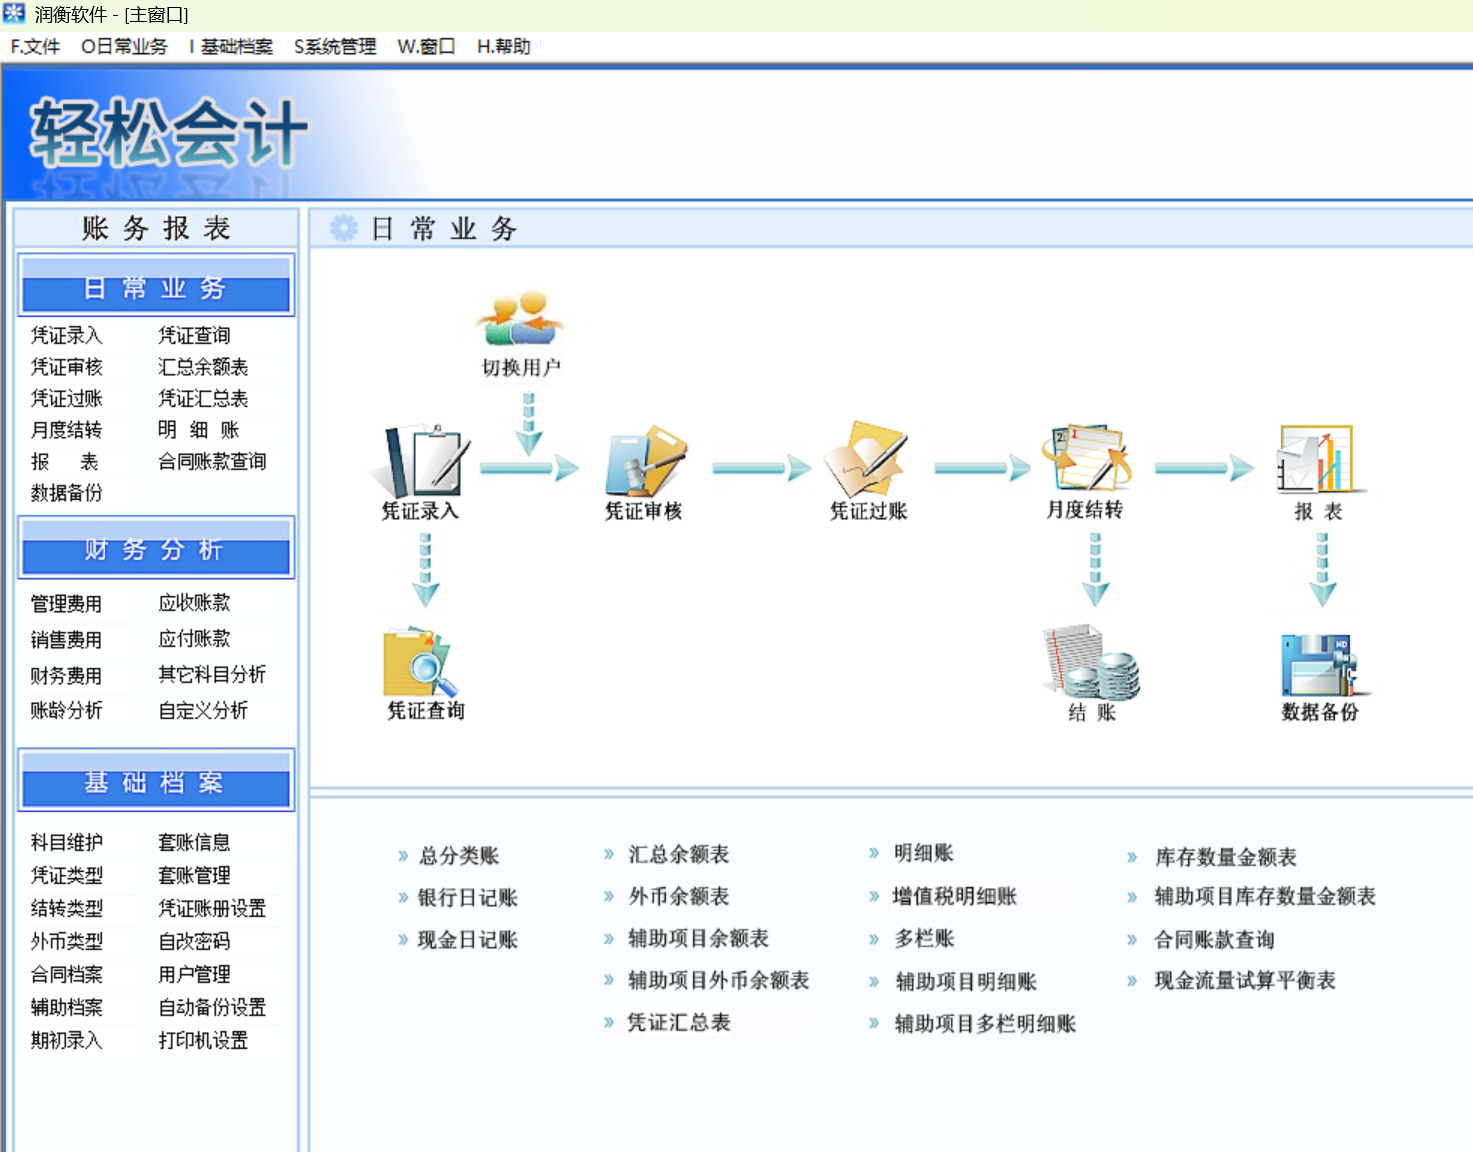Click 数据备份 in the sidebar list

click(x=66, y=493)
